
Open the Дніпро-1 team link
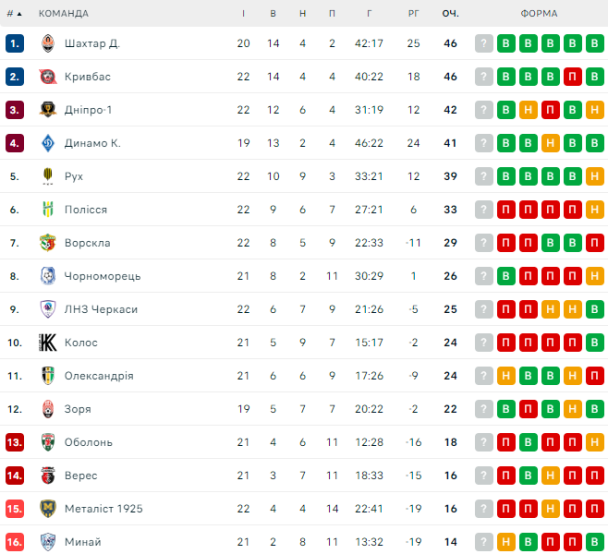(88, 110)
